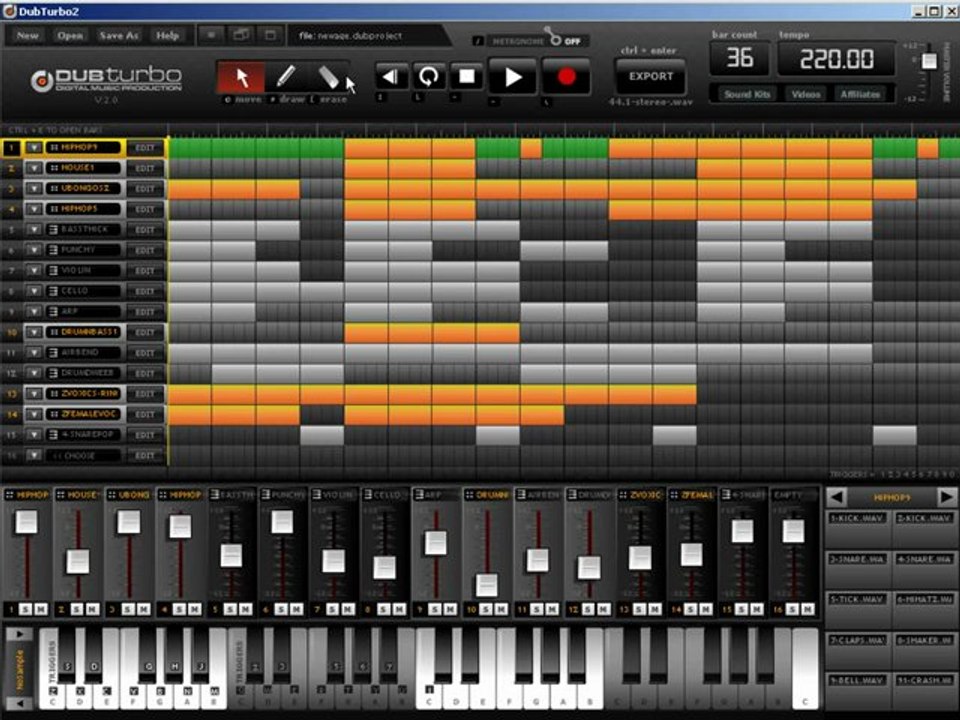Hit the red record button
The width and height of the screenshot is (960, 720).
click(x=566, y=77)
